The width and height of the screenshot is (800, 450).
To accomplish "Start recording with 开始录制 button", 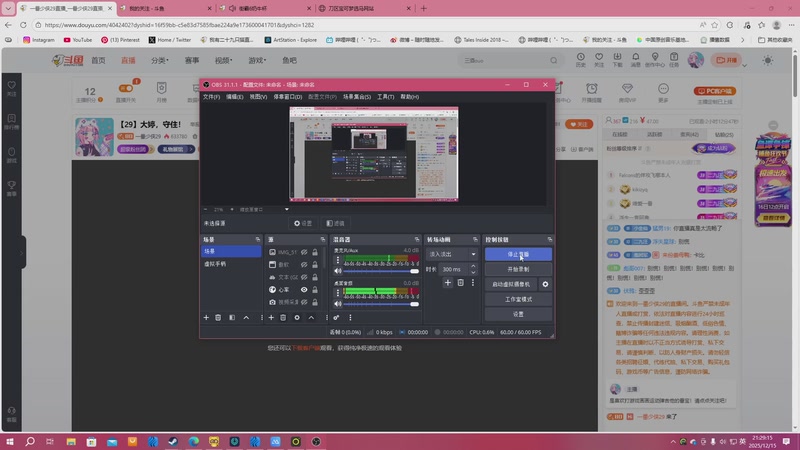I will click(x=518, y=269).
